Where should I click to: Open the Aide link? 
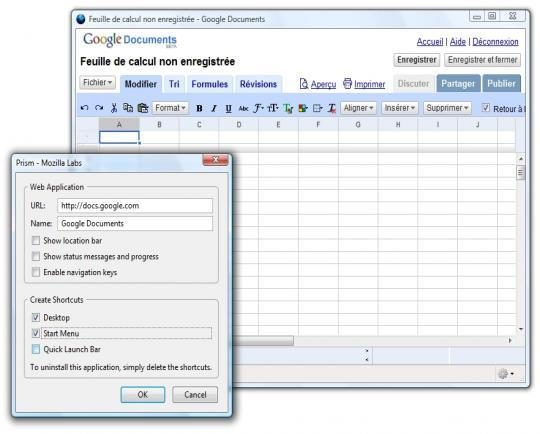(458, 42)
